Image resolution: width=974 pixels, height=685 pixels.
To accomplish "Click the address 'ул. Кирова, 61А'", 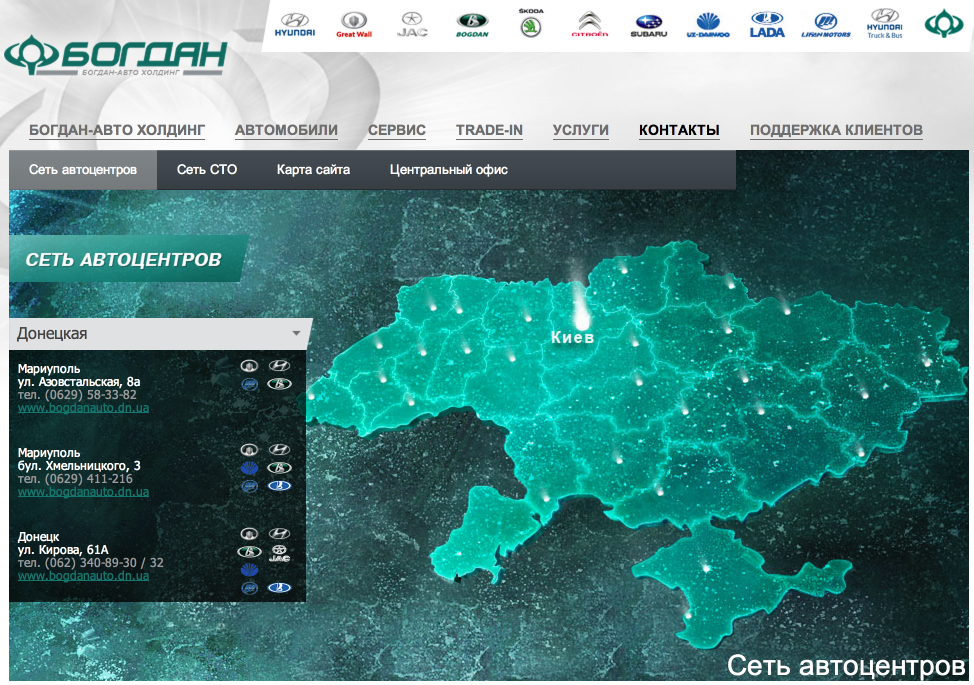I will [63, 550].
